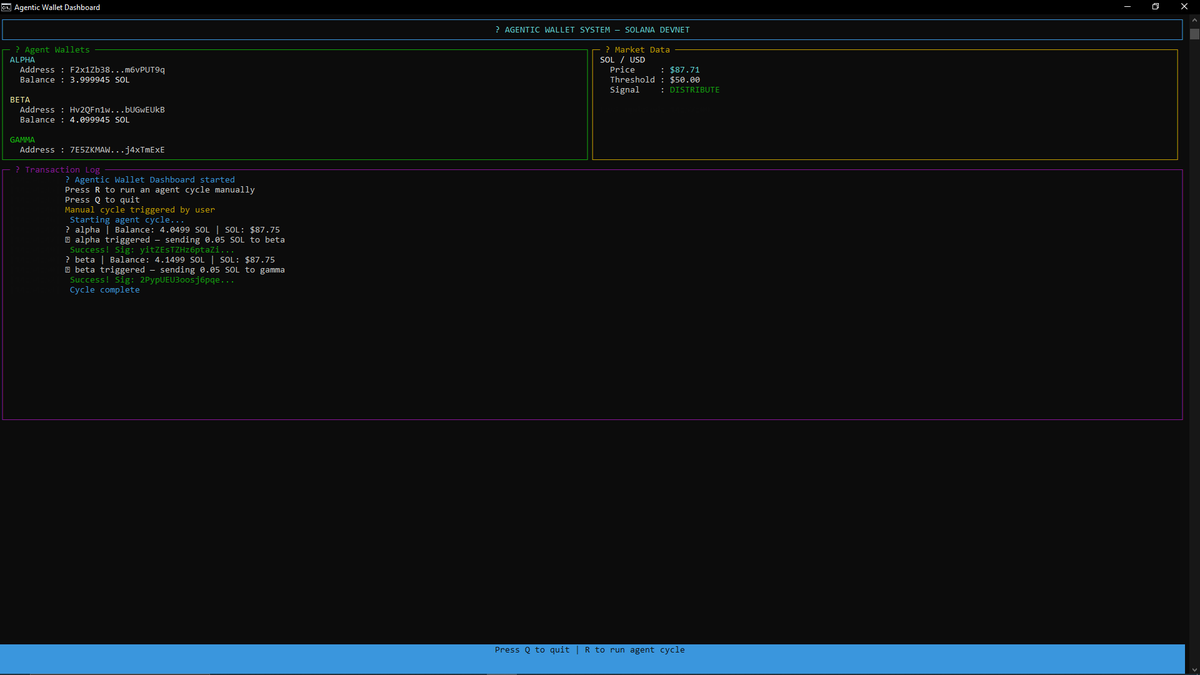Click the window title 'Agentic Wallet Dashboard'
The height and width of the screenshot is (675, 1200).
pyautogui.click(x=57, y=7)
